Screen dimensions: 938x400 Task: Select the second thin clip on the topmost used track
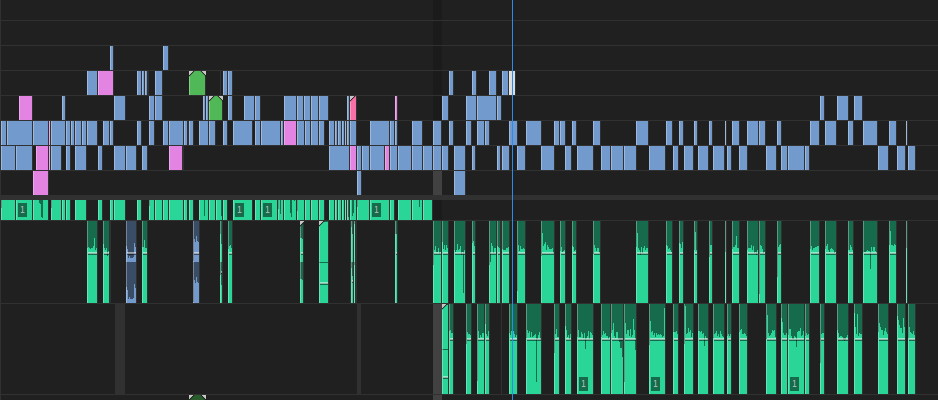(x=166, y=58)
